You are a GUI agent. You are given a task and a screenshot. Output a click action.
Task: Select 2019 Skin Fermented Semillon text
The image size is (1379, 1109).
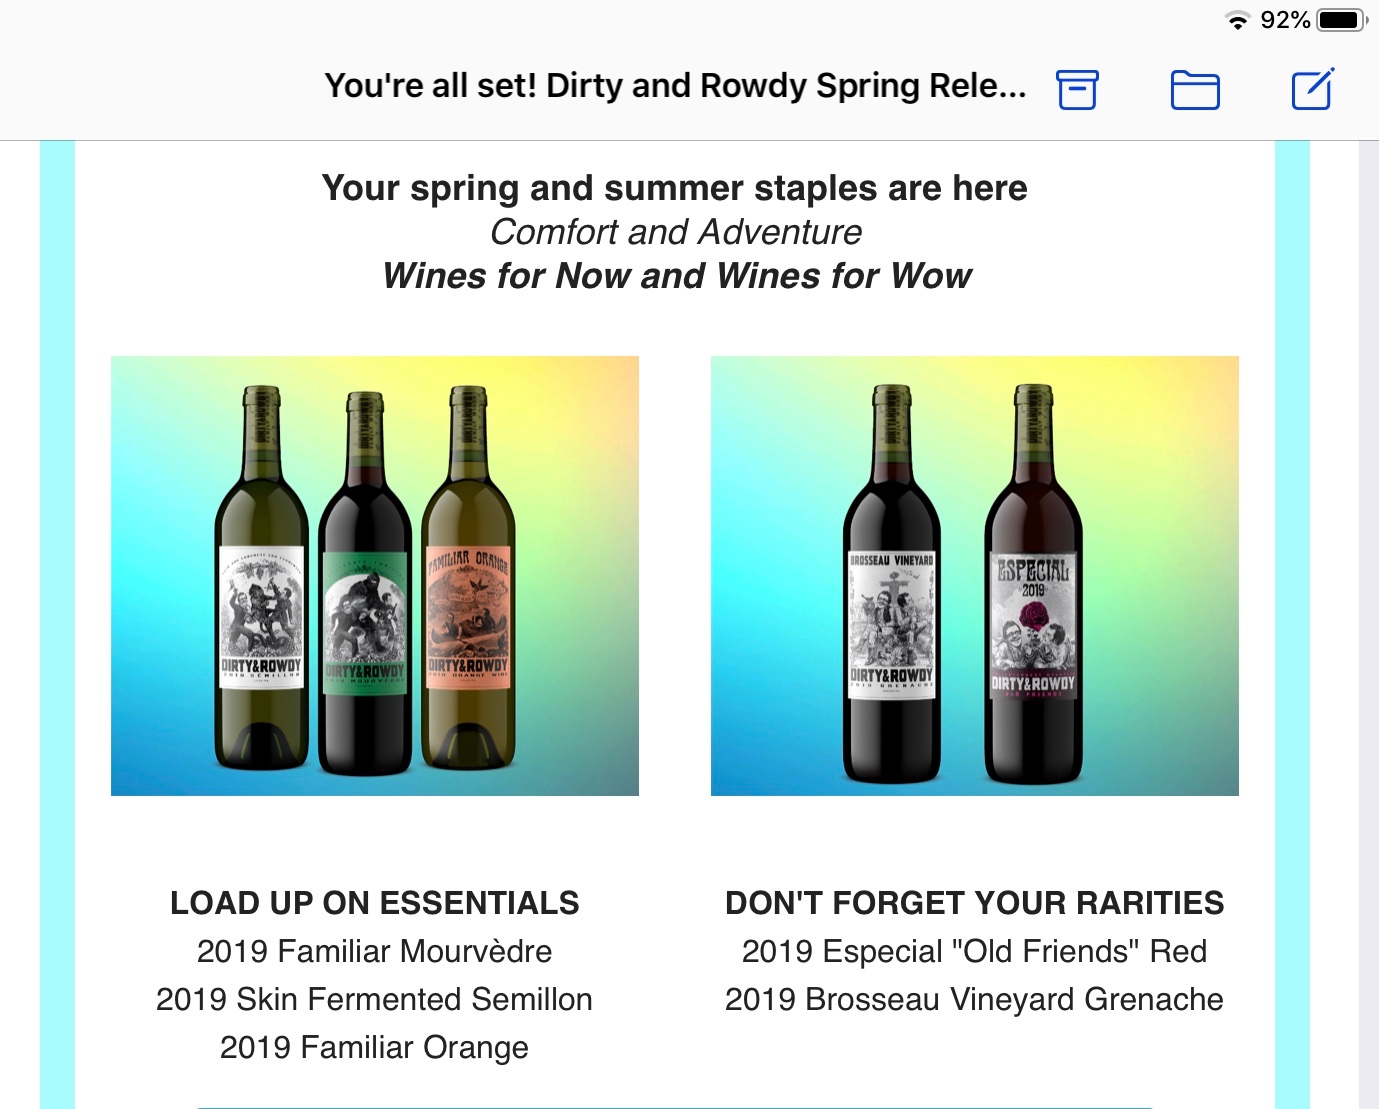(x=375, y=999)
